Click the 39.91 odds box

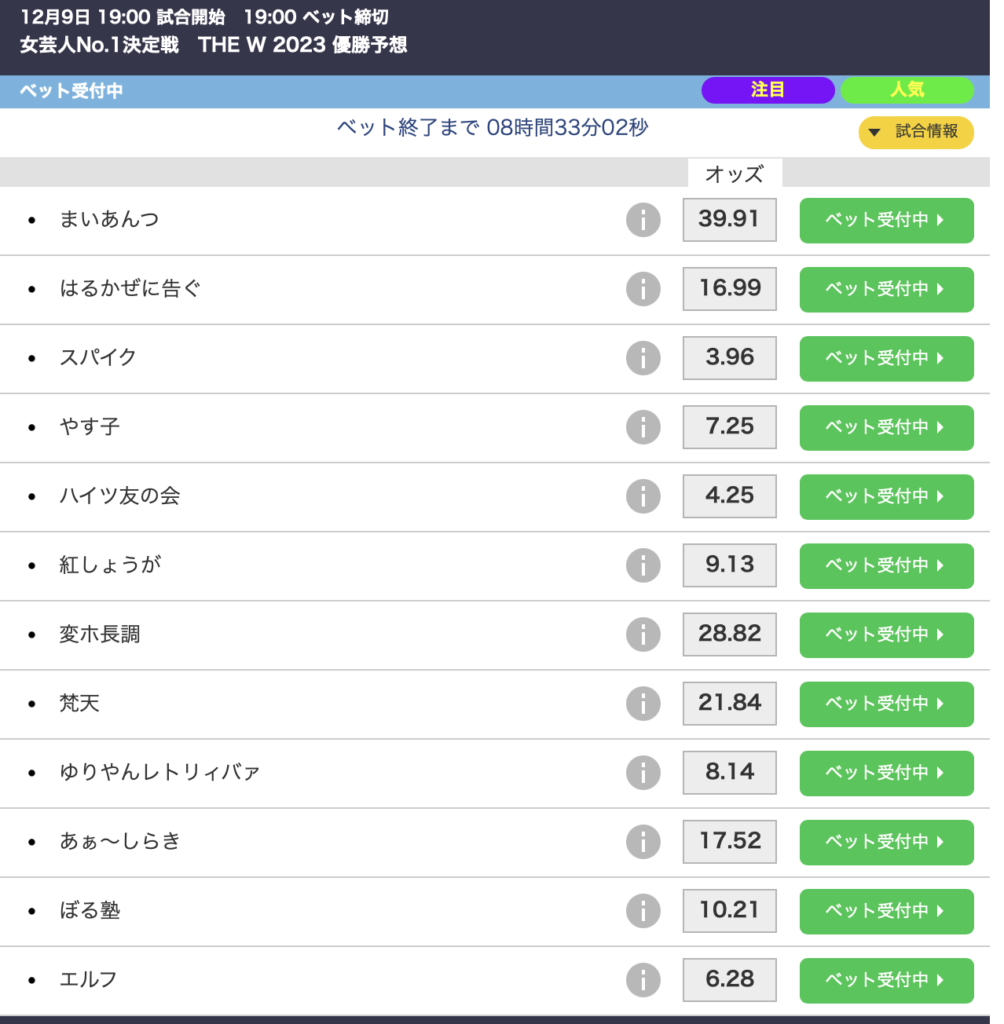point(729,220)
